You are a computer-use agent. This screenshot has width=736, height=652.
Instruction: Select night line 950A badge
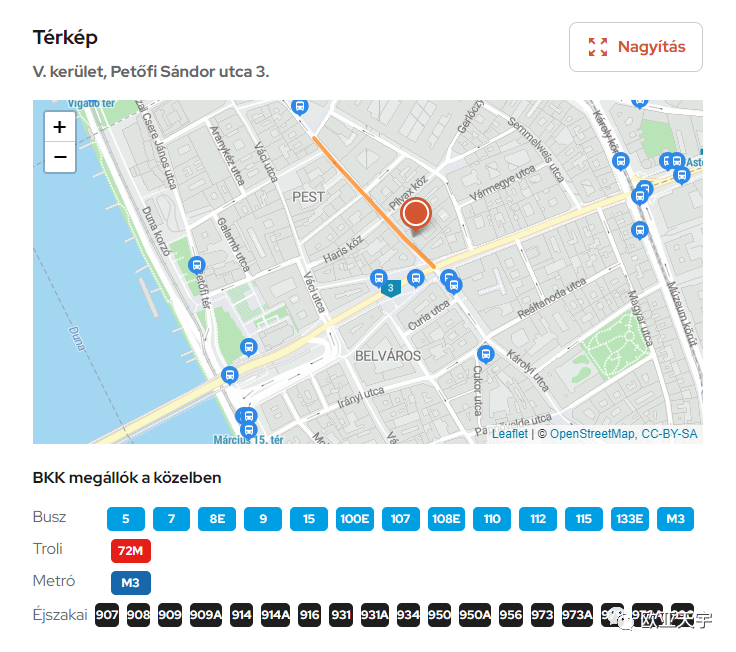pos(475,615)
